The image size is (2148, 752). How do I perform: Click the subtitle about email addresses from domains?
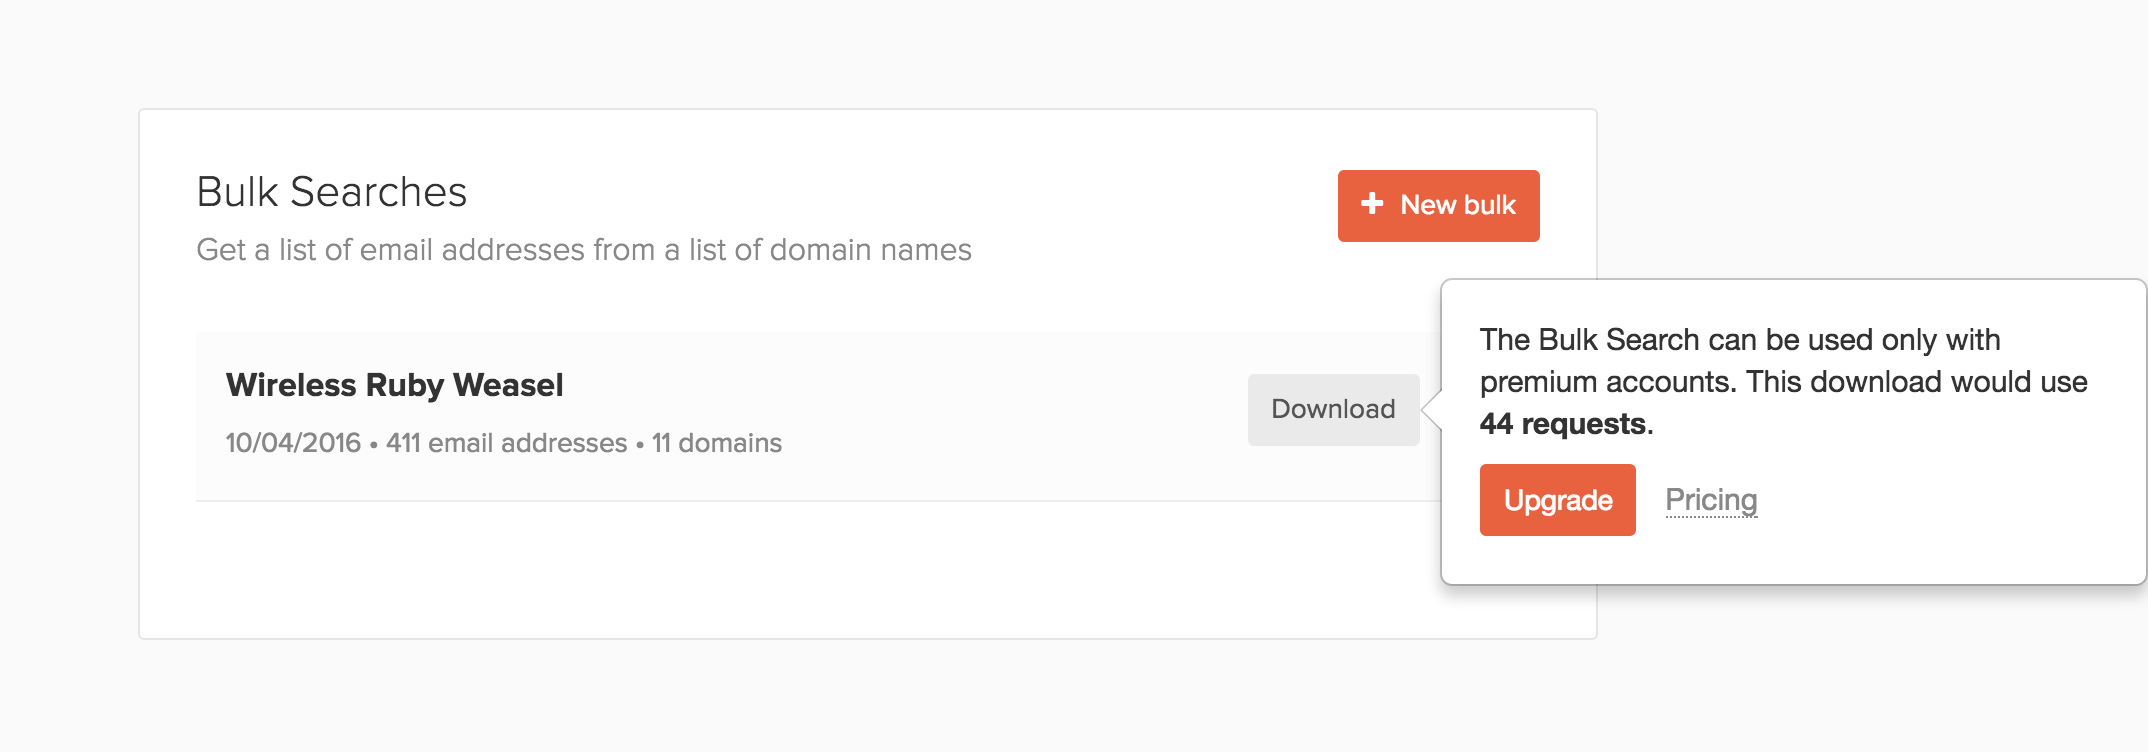tap(584, 250)
